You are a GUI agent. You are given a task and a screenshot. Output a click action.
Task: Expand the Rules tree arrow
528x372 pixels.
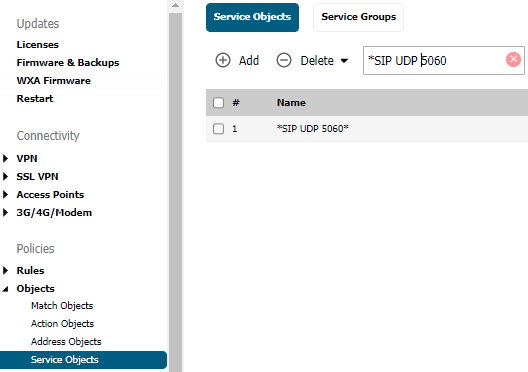tap(5, 270)
